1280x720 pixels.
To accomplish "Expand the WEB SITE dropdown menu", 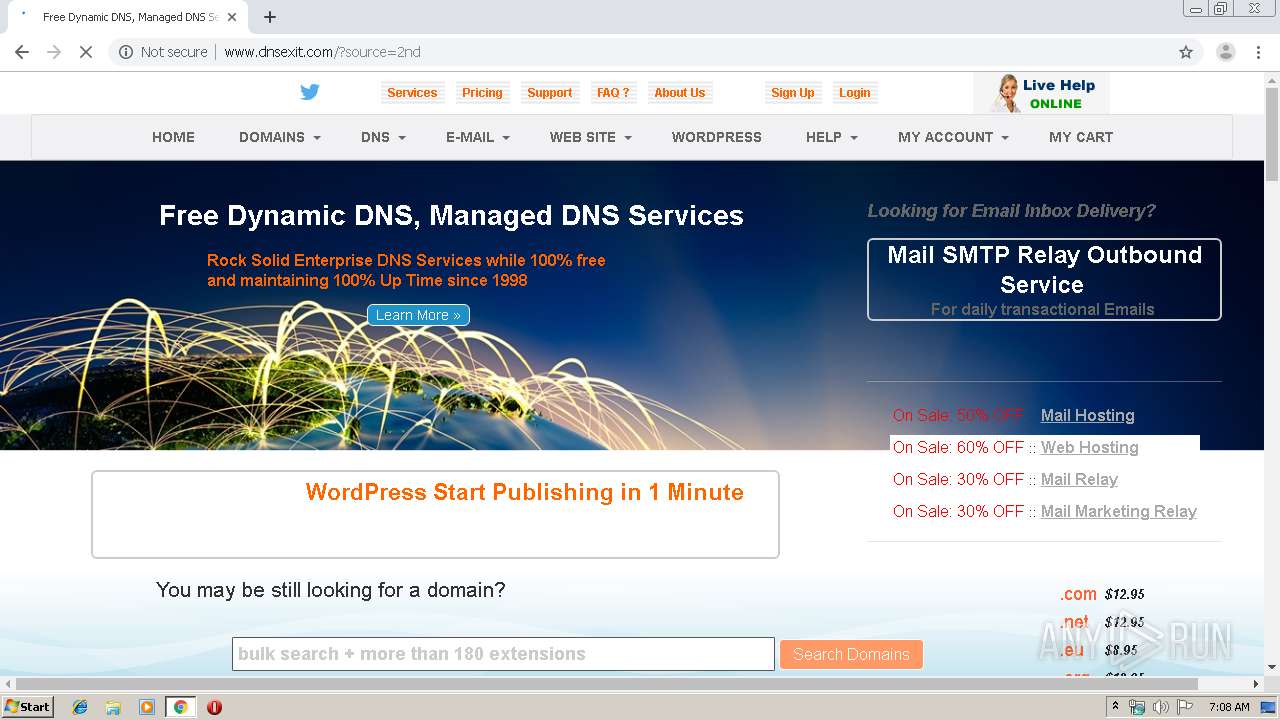I will 590,137.
